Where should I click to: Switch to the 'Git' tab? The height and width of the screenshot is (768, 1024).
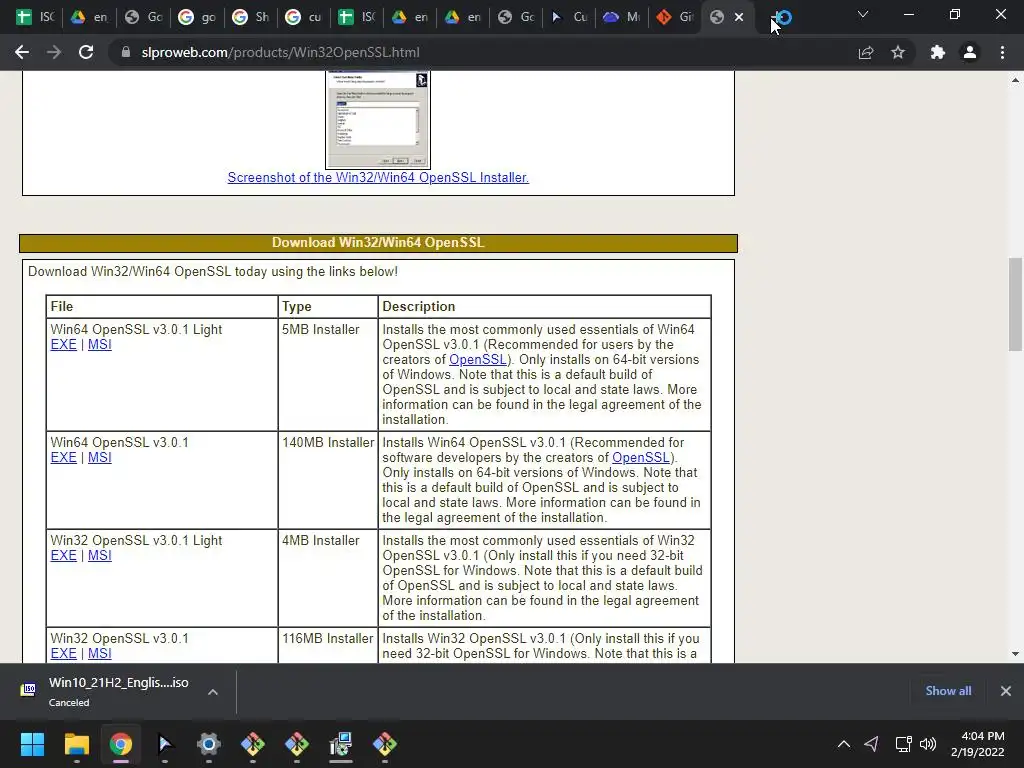click(x=675, y=18)
